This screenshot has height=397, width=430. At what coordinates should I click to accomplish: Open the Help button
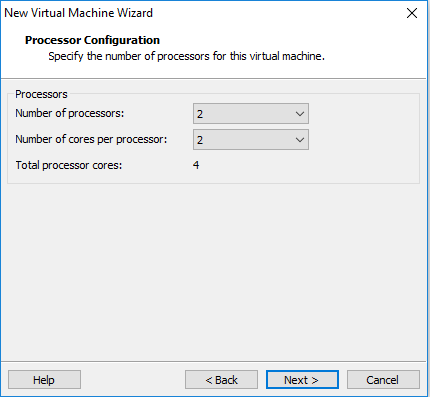(x=44, y=380)
